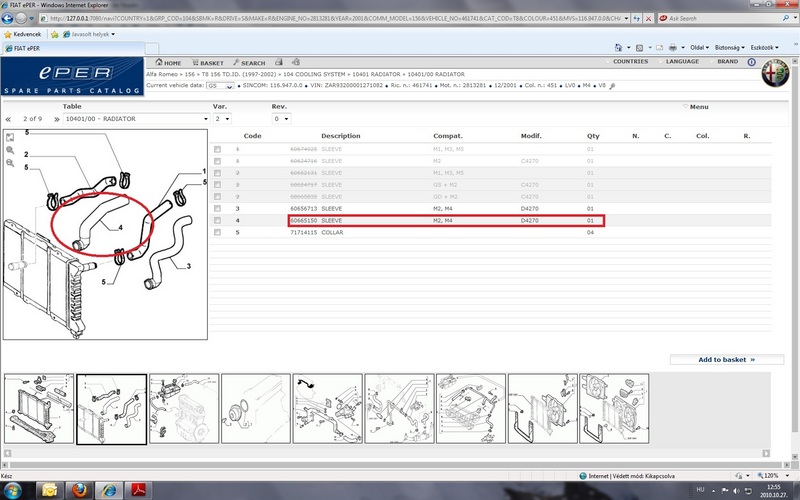
Task: Open the Windows Start menu
Action: [11, 491]
